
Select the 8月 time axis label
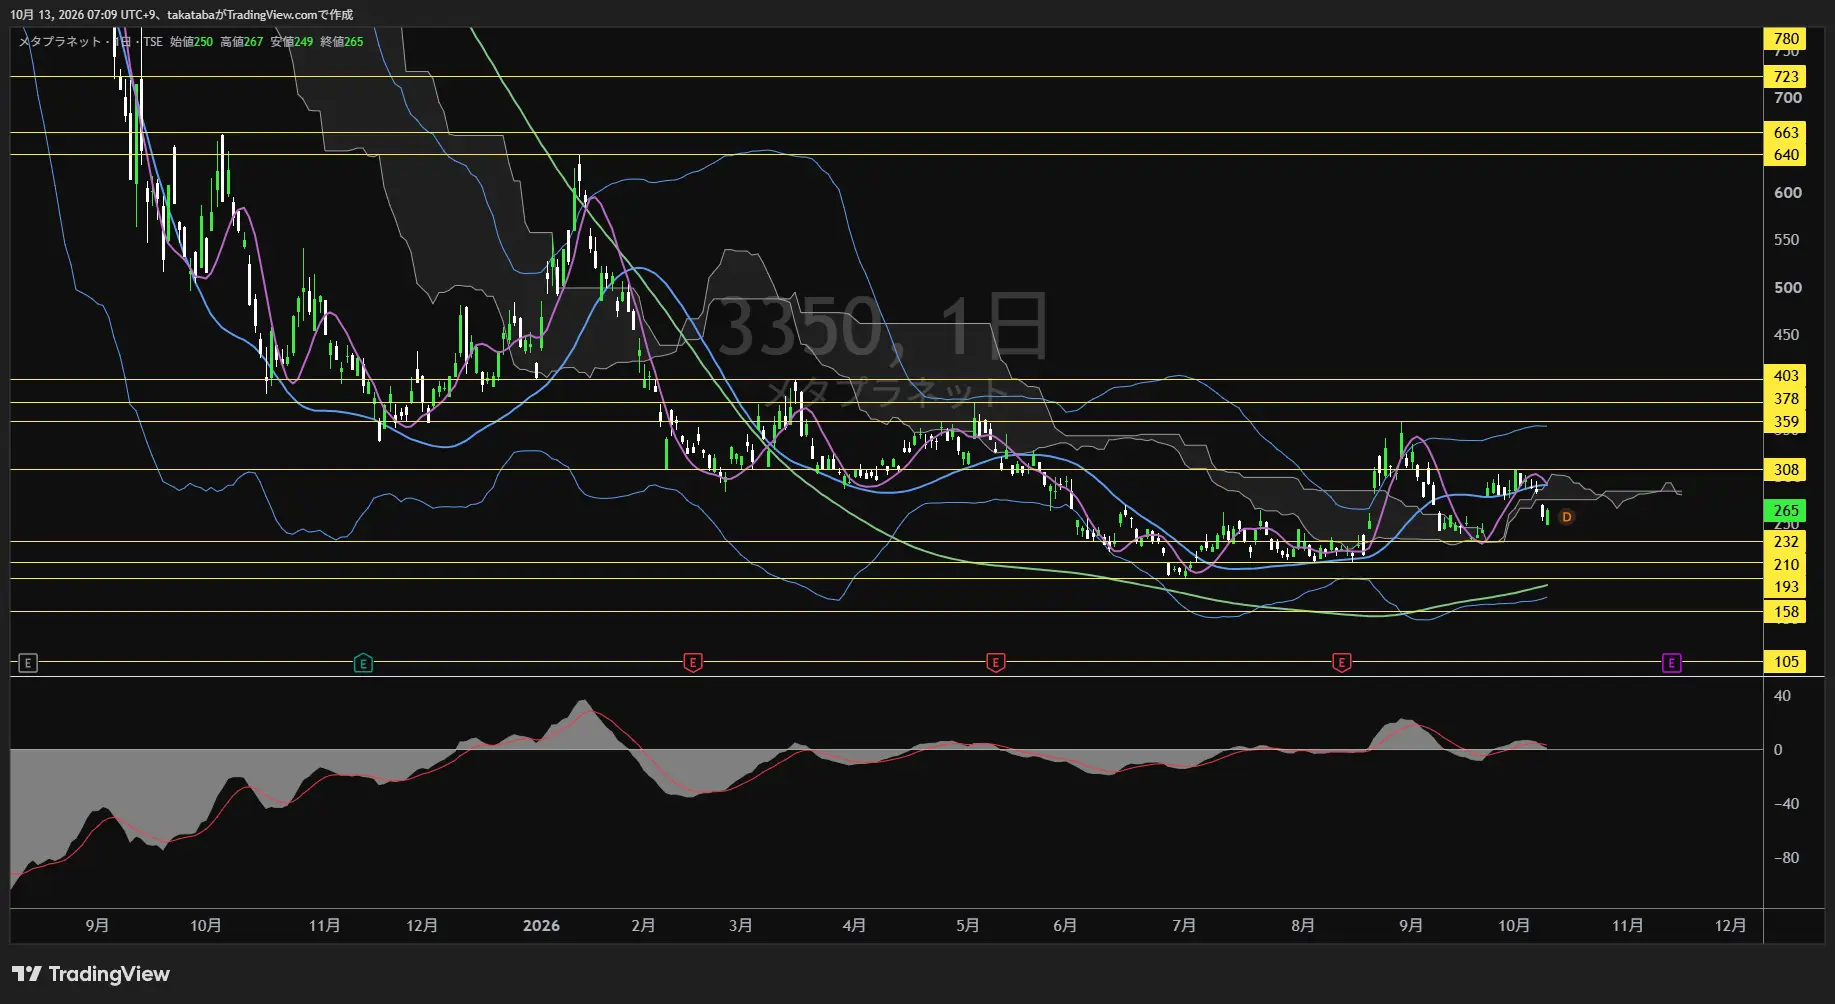[1302, 926]
